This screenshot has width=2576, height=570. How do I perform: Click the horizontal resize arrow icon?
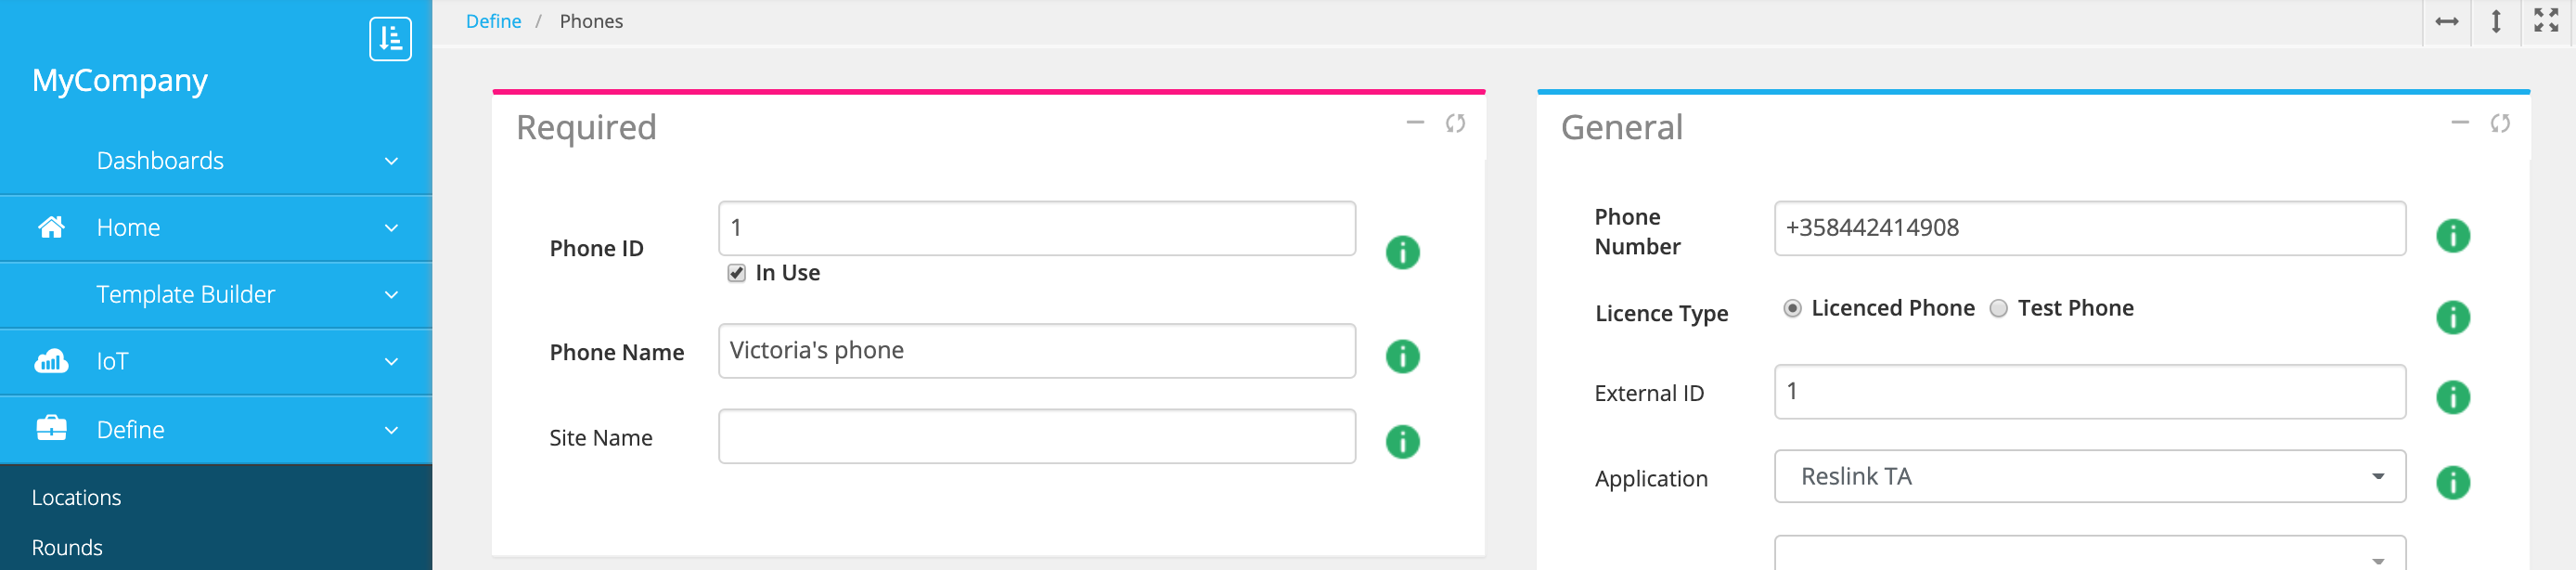click(2447, 21)
